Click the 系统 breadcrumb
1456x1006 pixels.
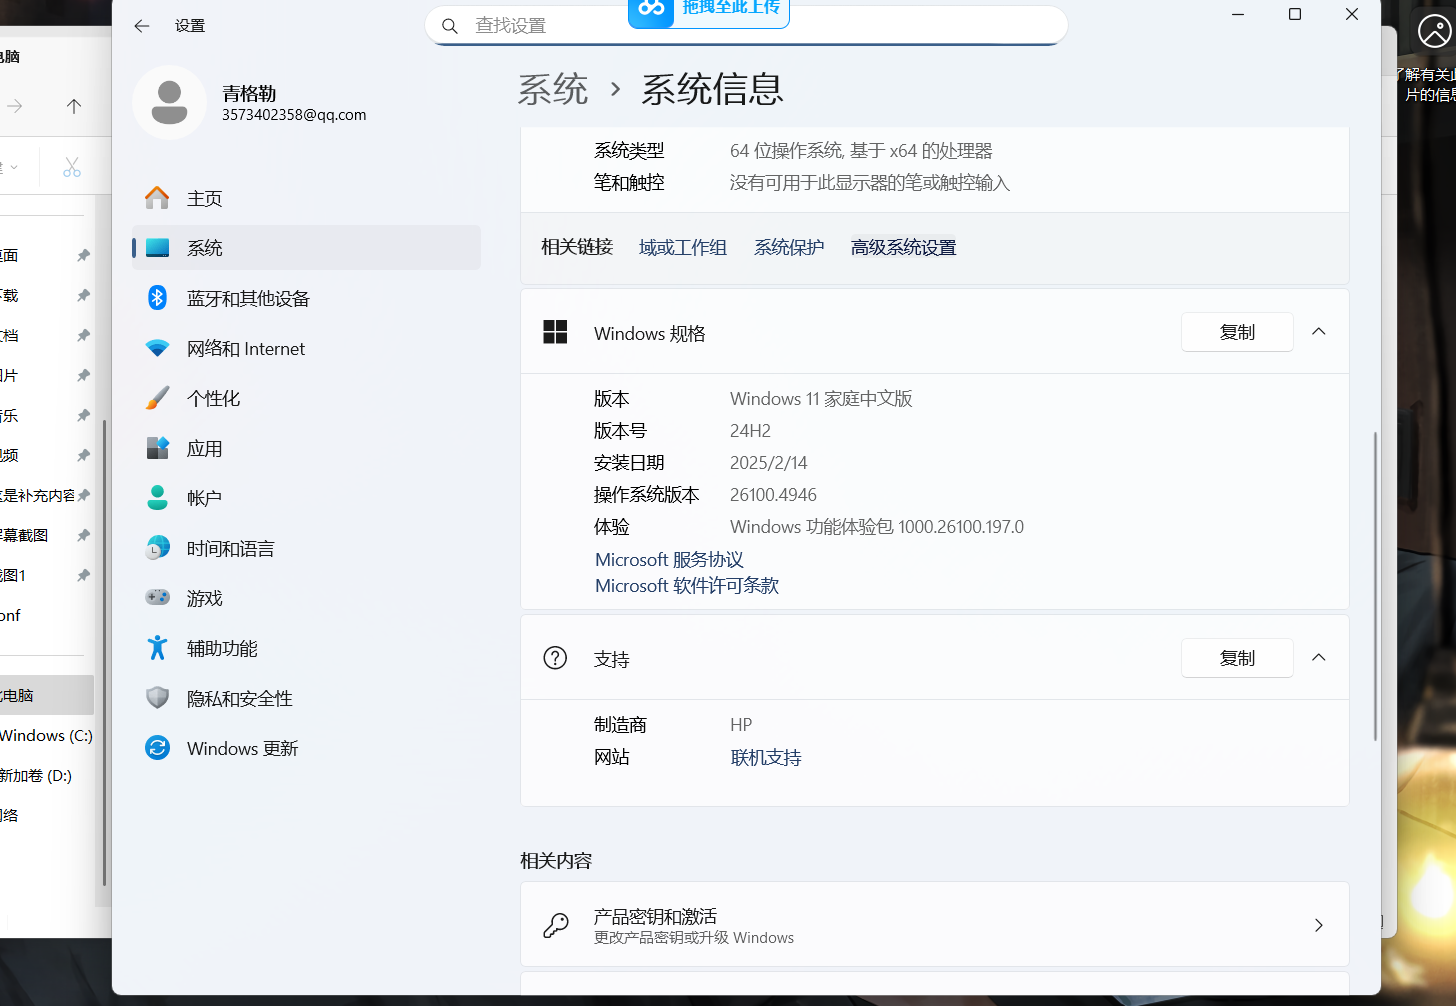pos(553,90)
